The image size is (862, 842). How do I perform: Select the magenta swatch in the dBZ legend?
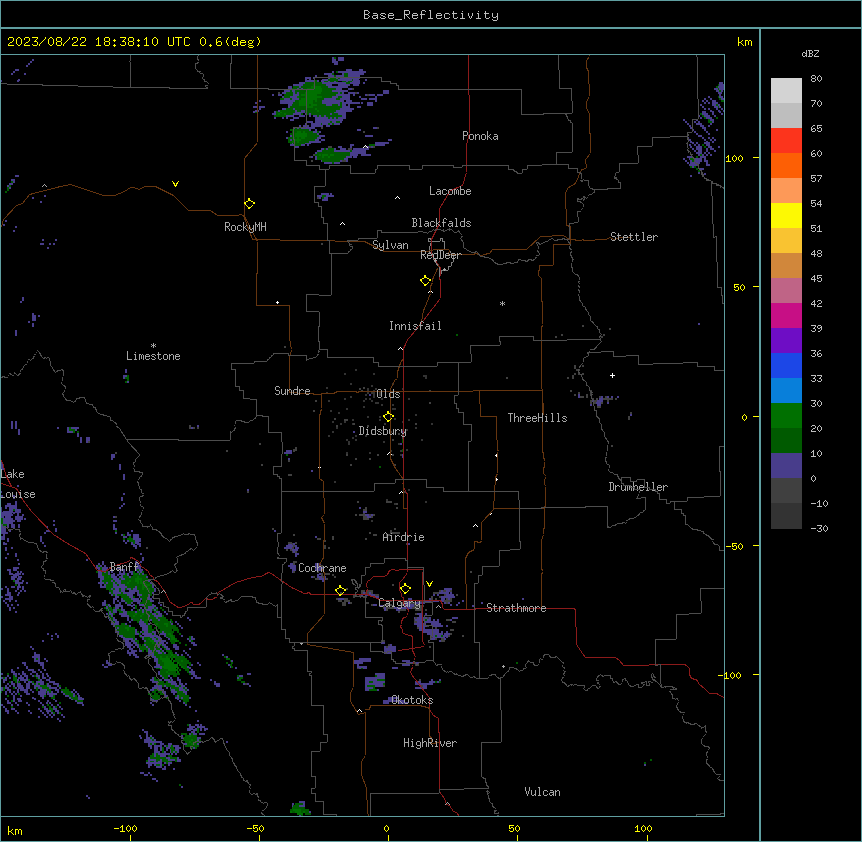[x=786, y=315]
